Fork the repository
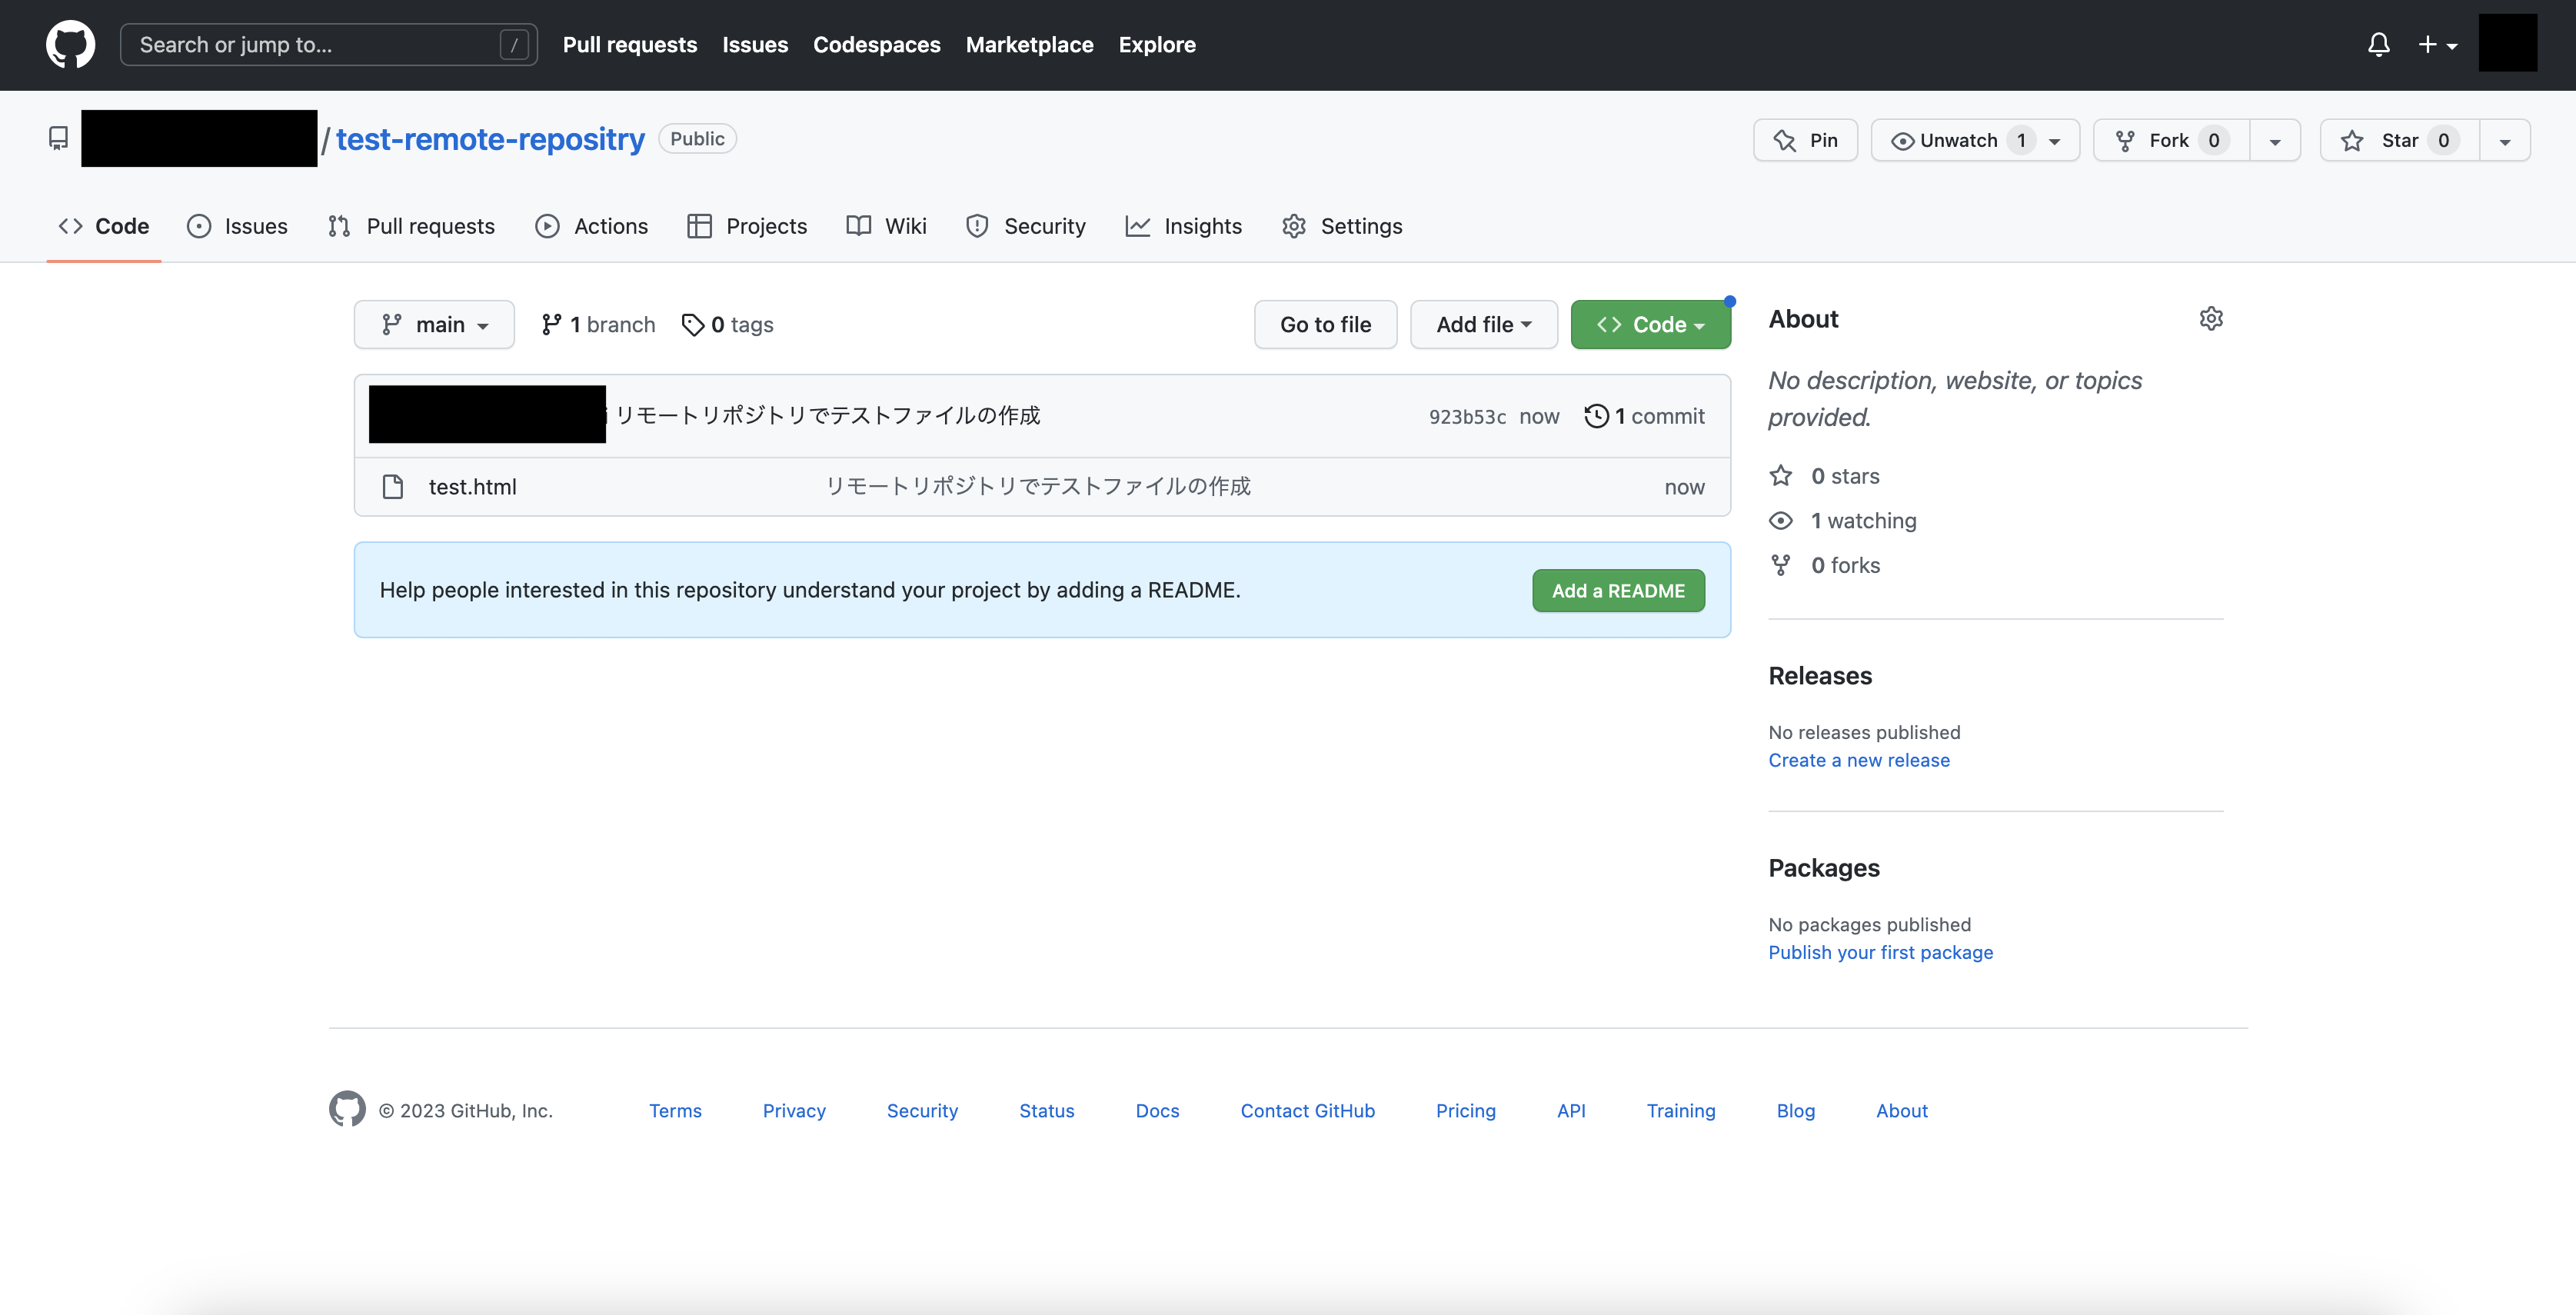Screen dimensions: 2576x1315 coord(2171,140)
